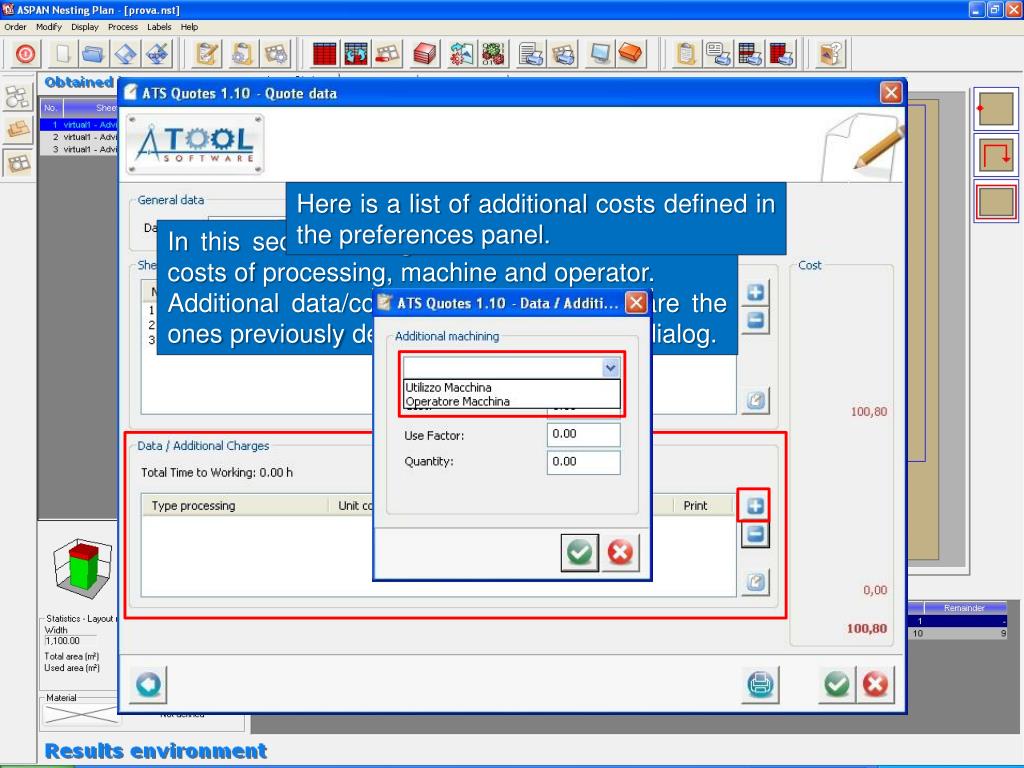Select right panel red-dot sheet icon

click(x=995, y=109)
